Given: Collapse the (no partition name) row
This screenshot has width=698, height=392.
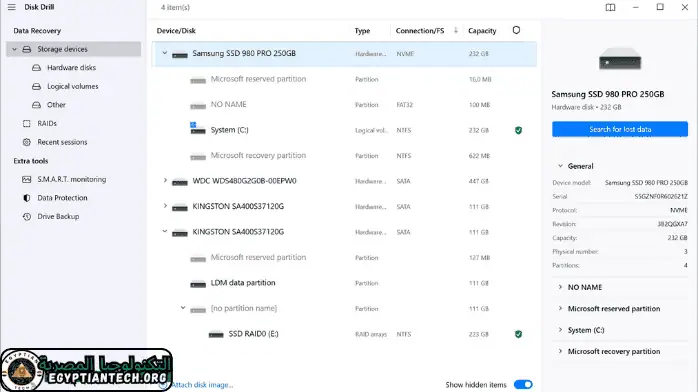Looking at the screenshot, I should (183, 308).
